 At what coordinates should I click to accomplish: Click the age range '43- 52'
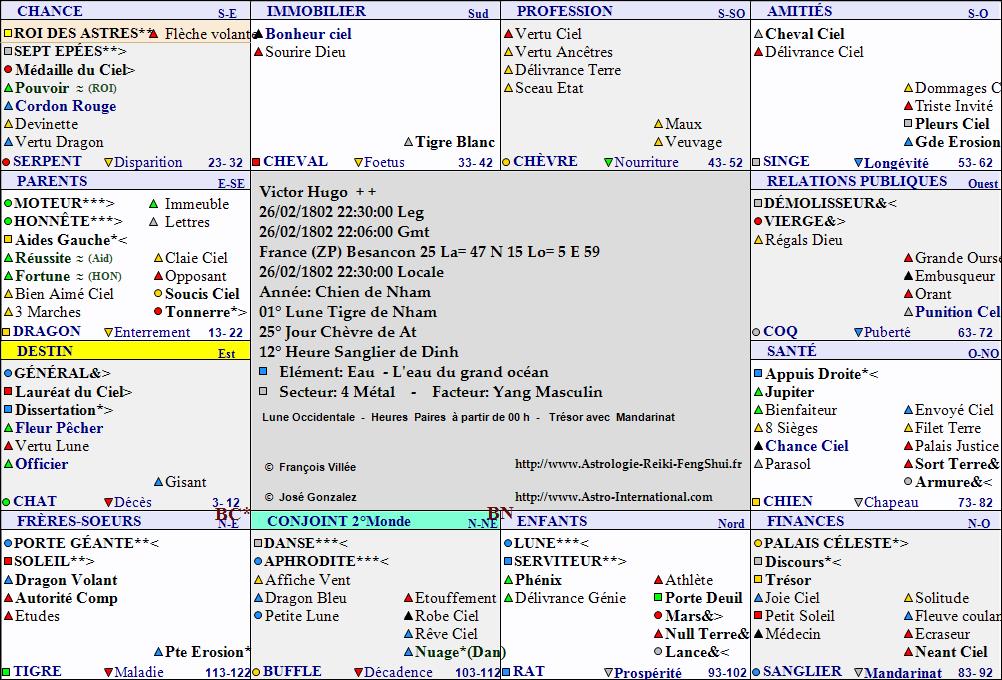click(x=725, y=163)
